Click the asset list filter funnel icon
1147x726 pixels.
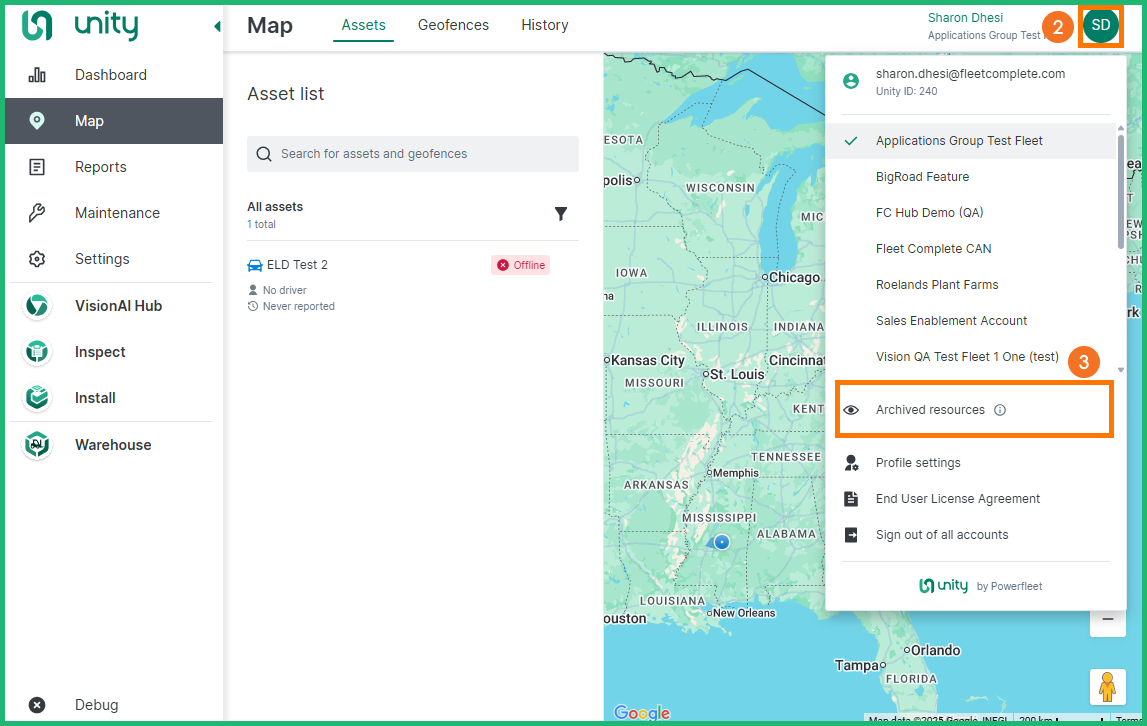pos(561,214)
